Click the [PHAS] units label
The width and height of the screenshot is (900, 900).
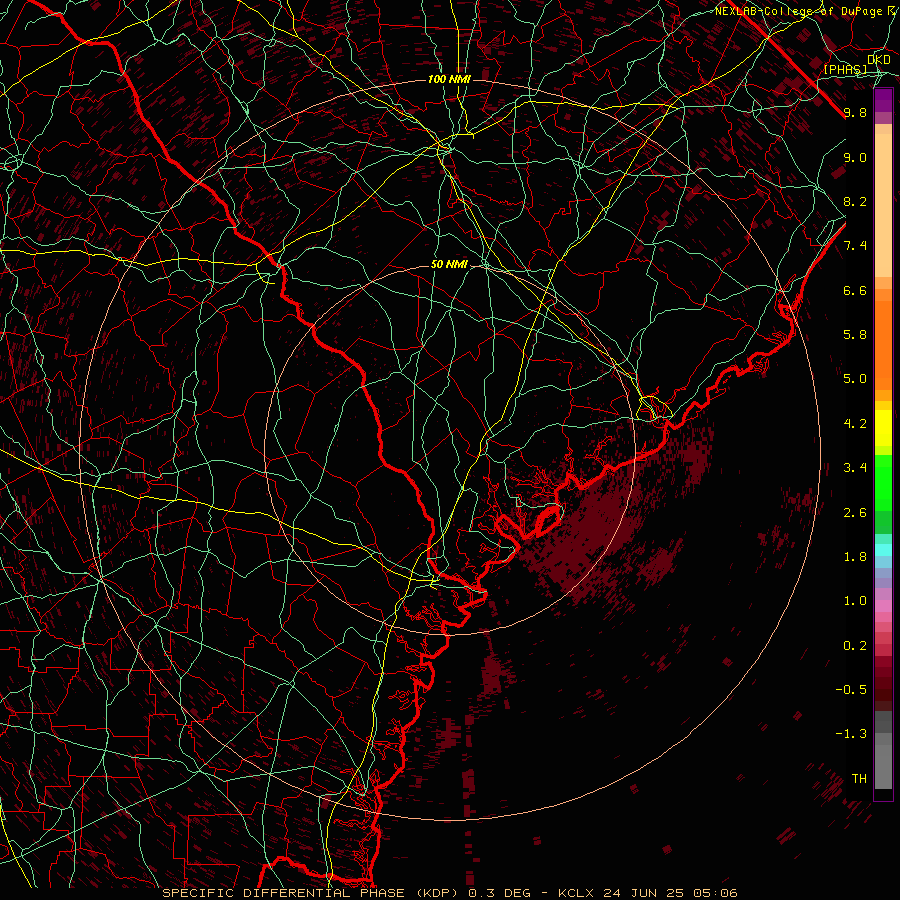click(845, 69)
